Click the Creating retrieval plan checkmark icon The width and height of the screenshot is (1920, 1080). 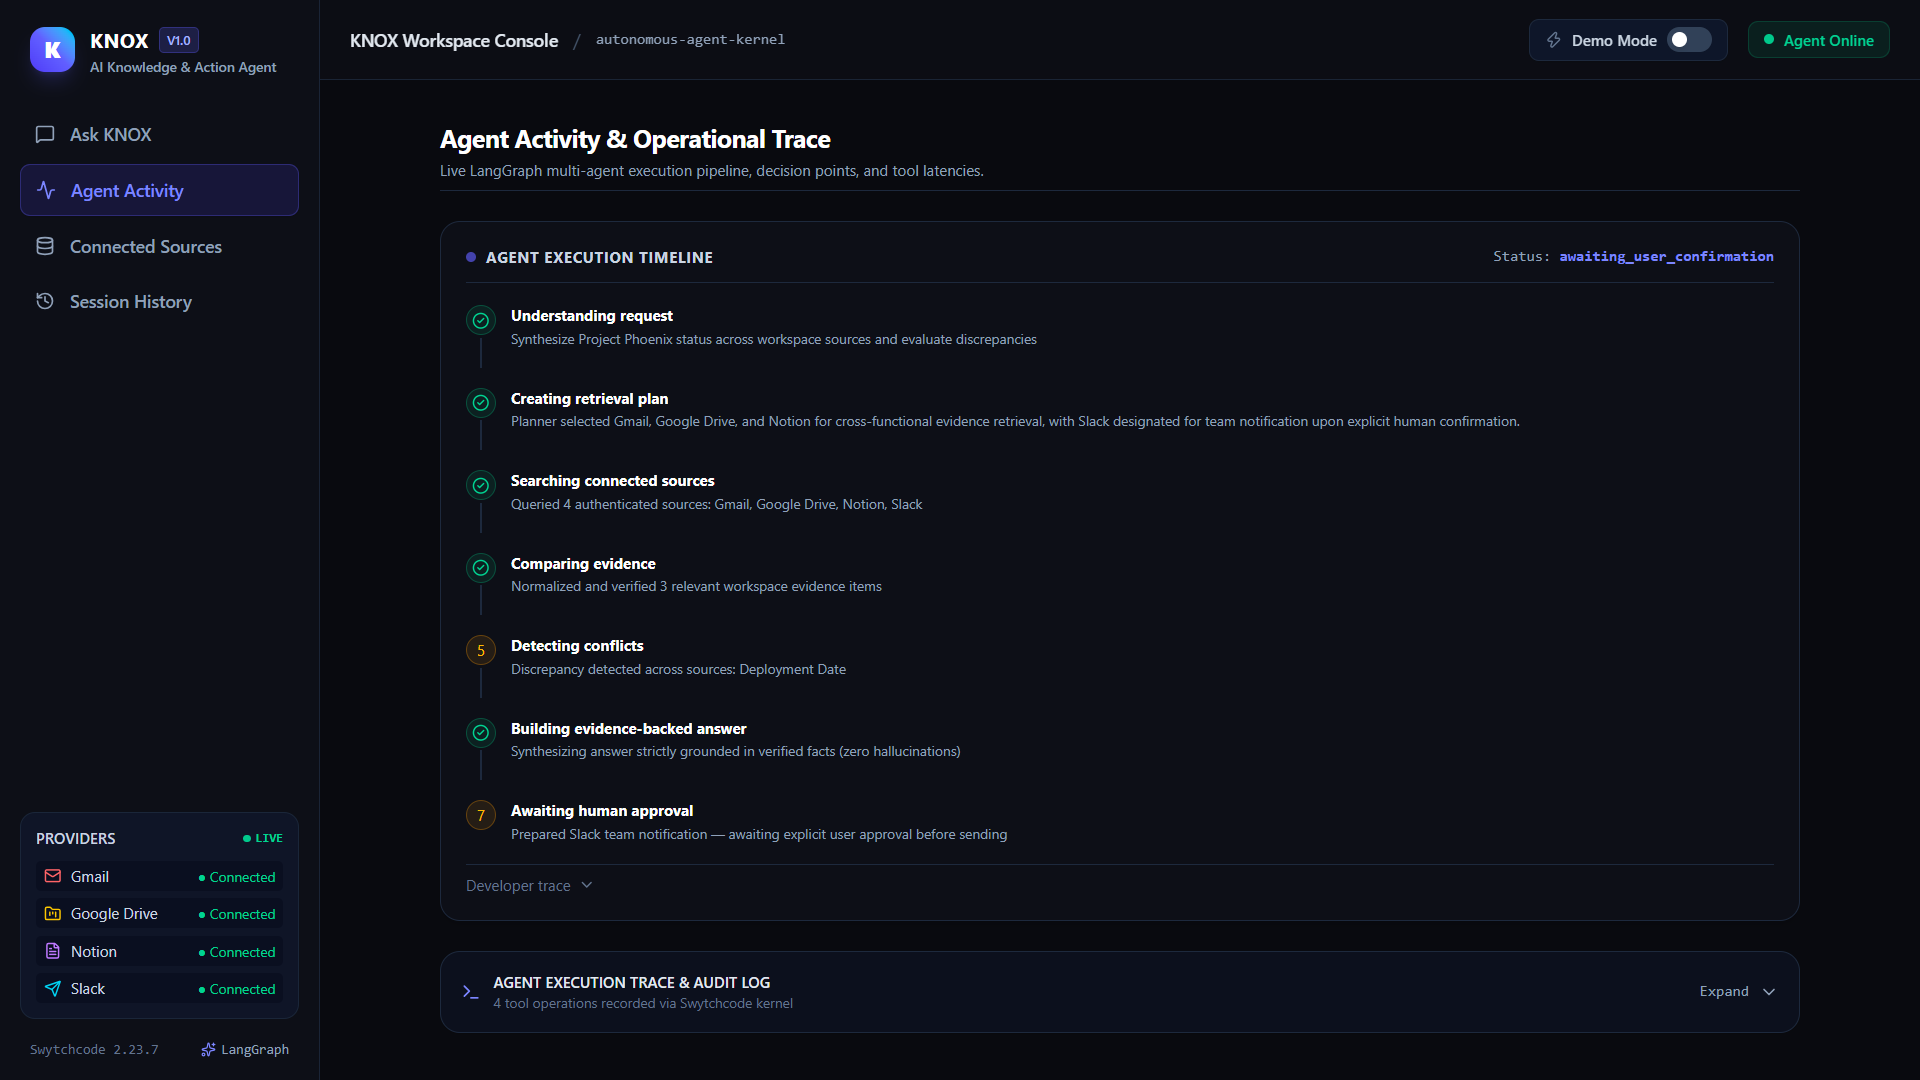pos(481,403)
